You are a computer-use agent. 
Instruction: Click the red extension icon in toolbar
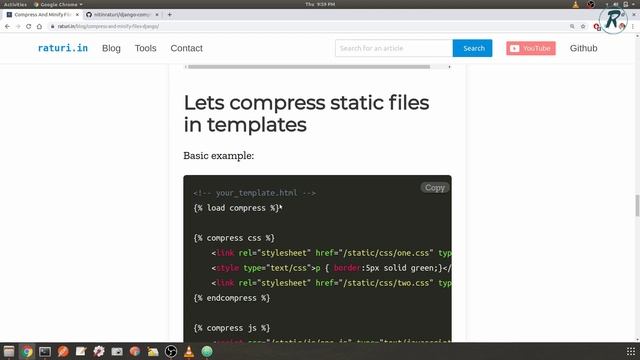click(x=597, y=27)
